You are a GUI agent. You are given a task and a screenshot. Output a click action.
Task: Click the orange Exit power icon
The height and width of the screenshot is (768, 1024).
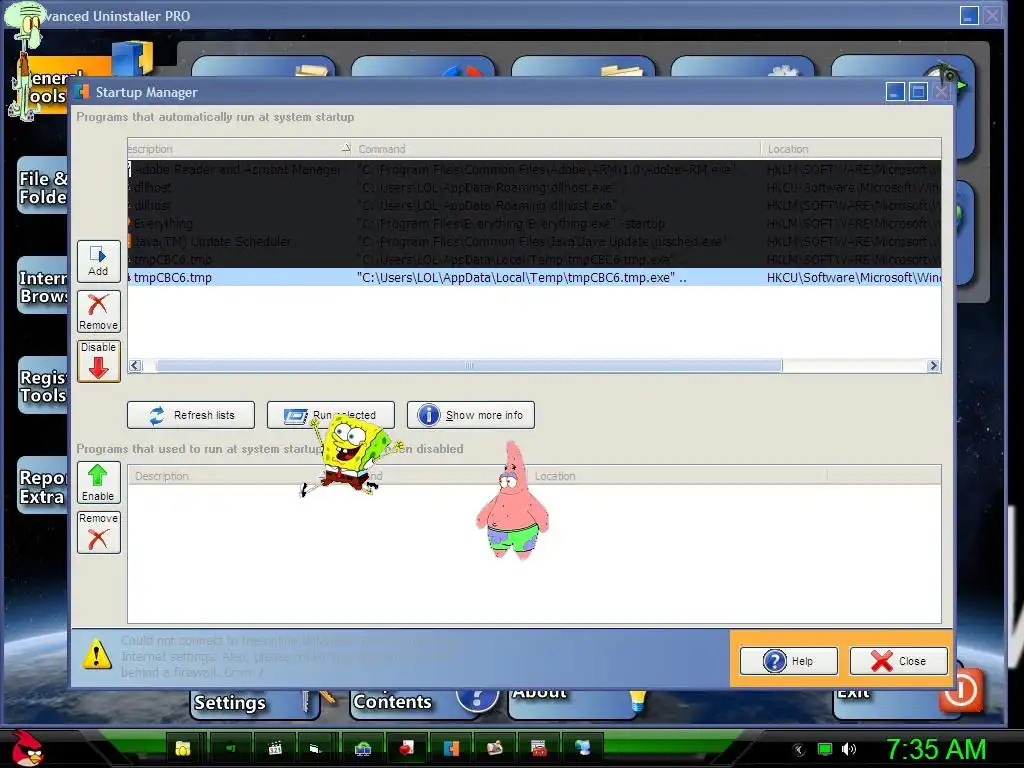961,690
